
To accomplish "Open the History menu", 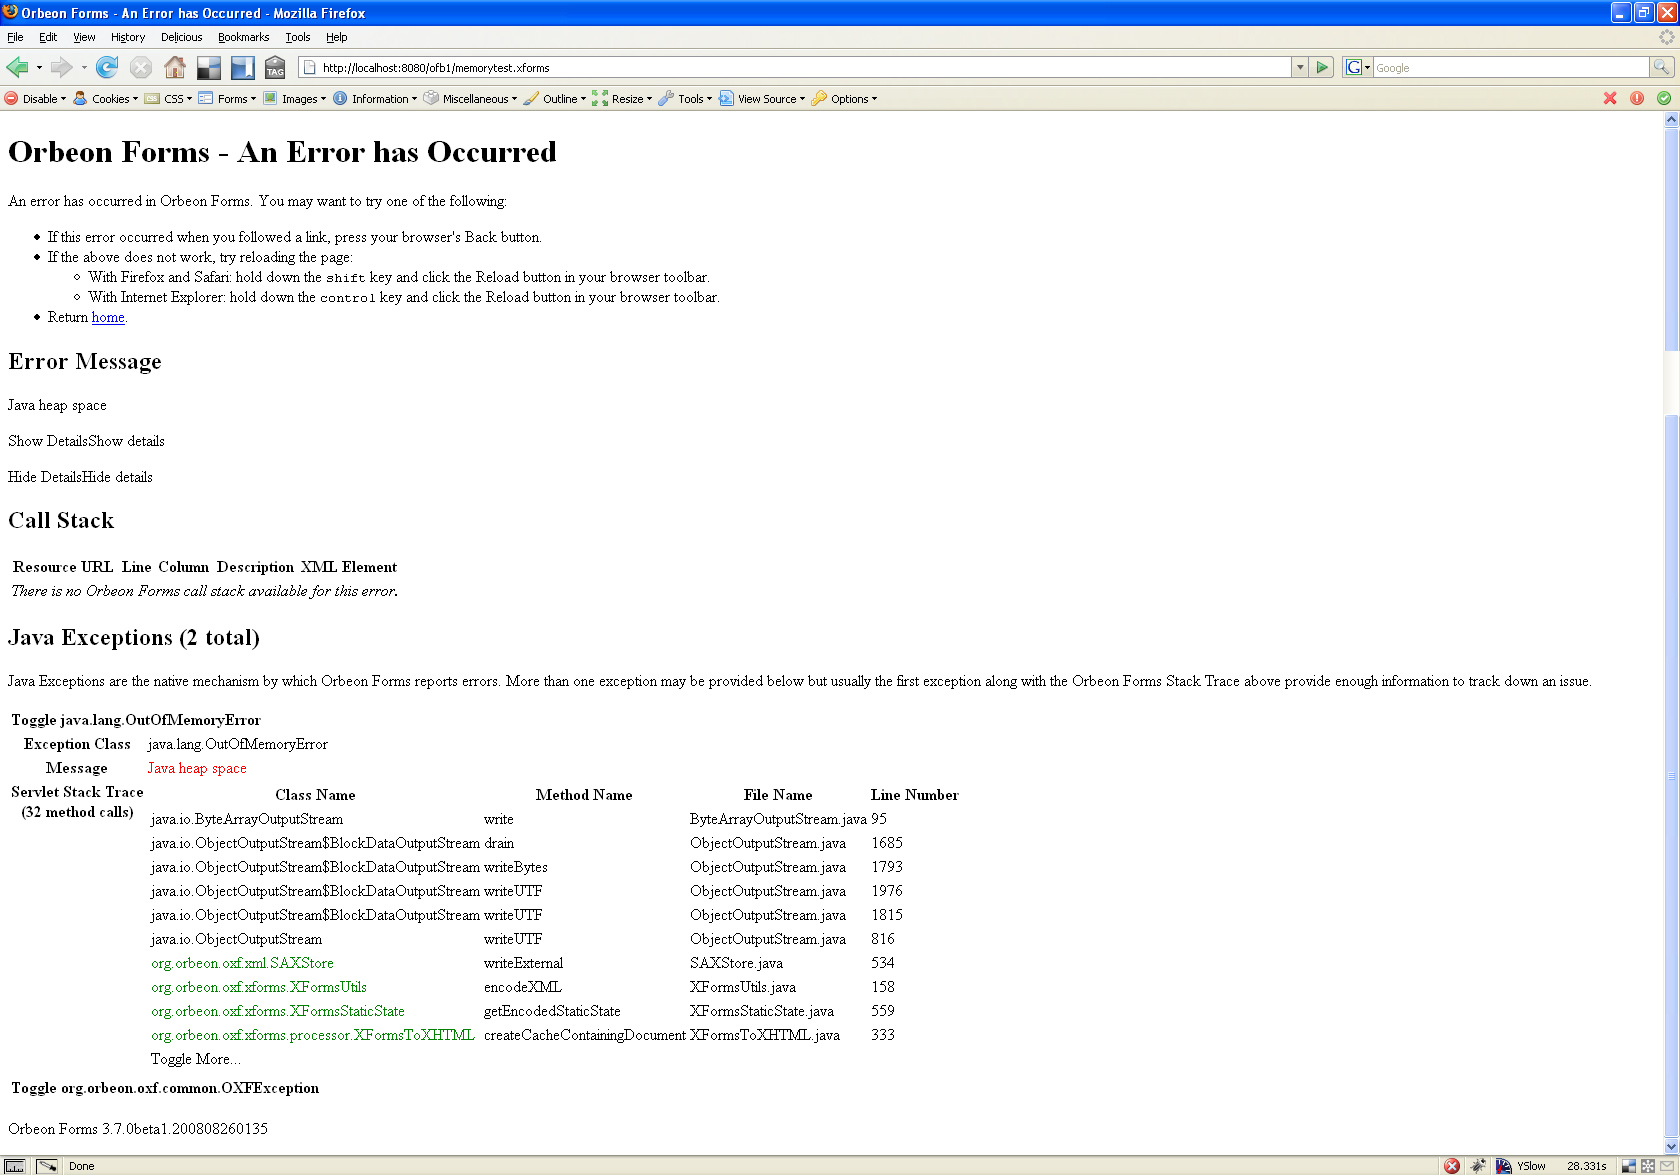I will tap(127, 37).
